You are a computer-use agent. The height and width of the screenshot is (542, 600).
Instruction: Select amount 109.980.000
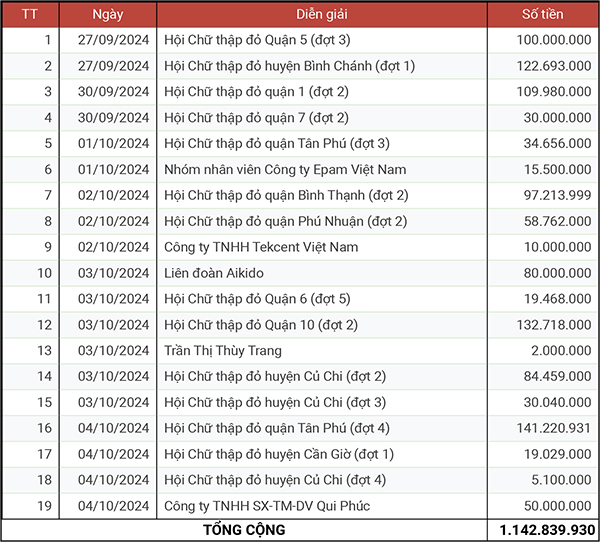[x=554, y=92]
